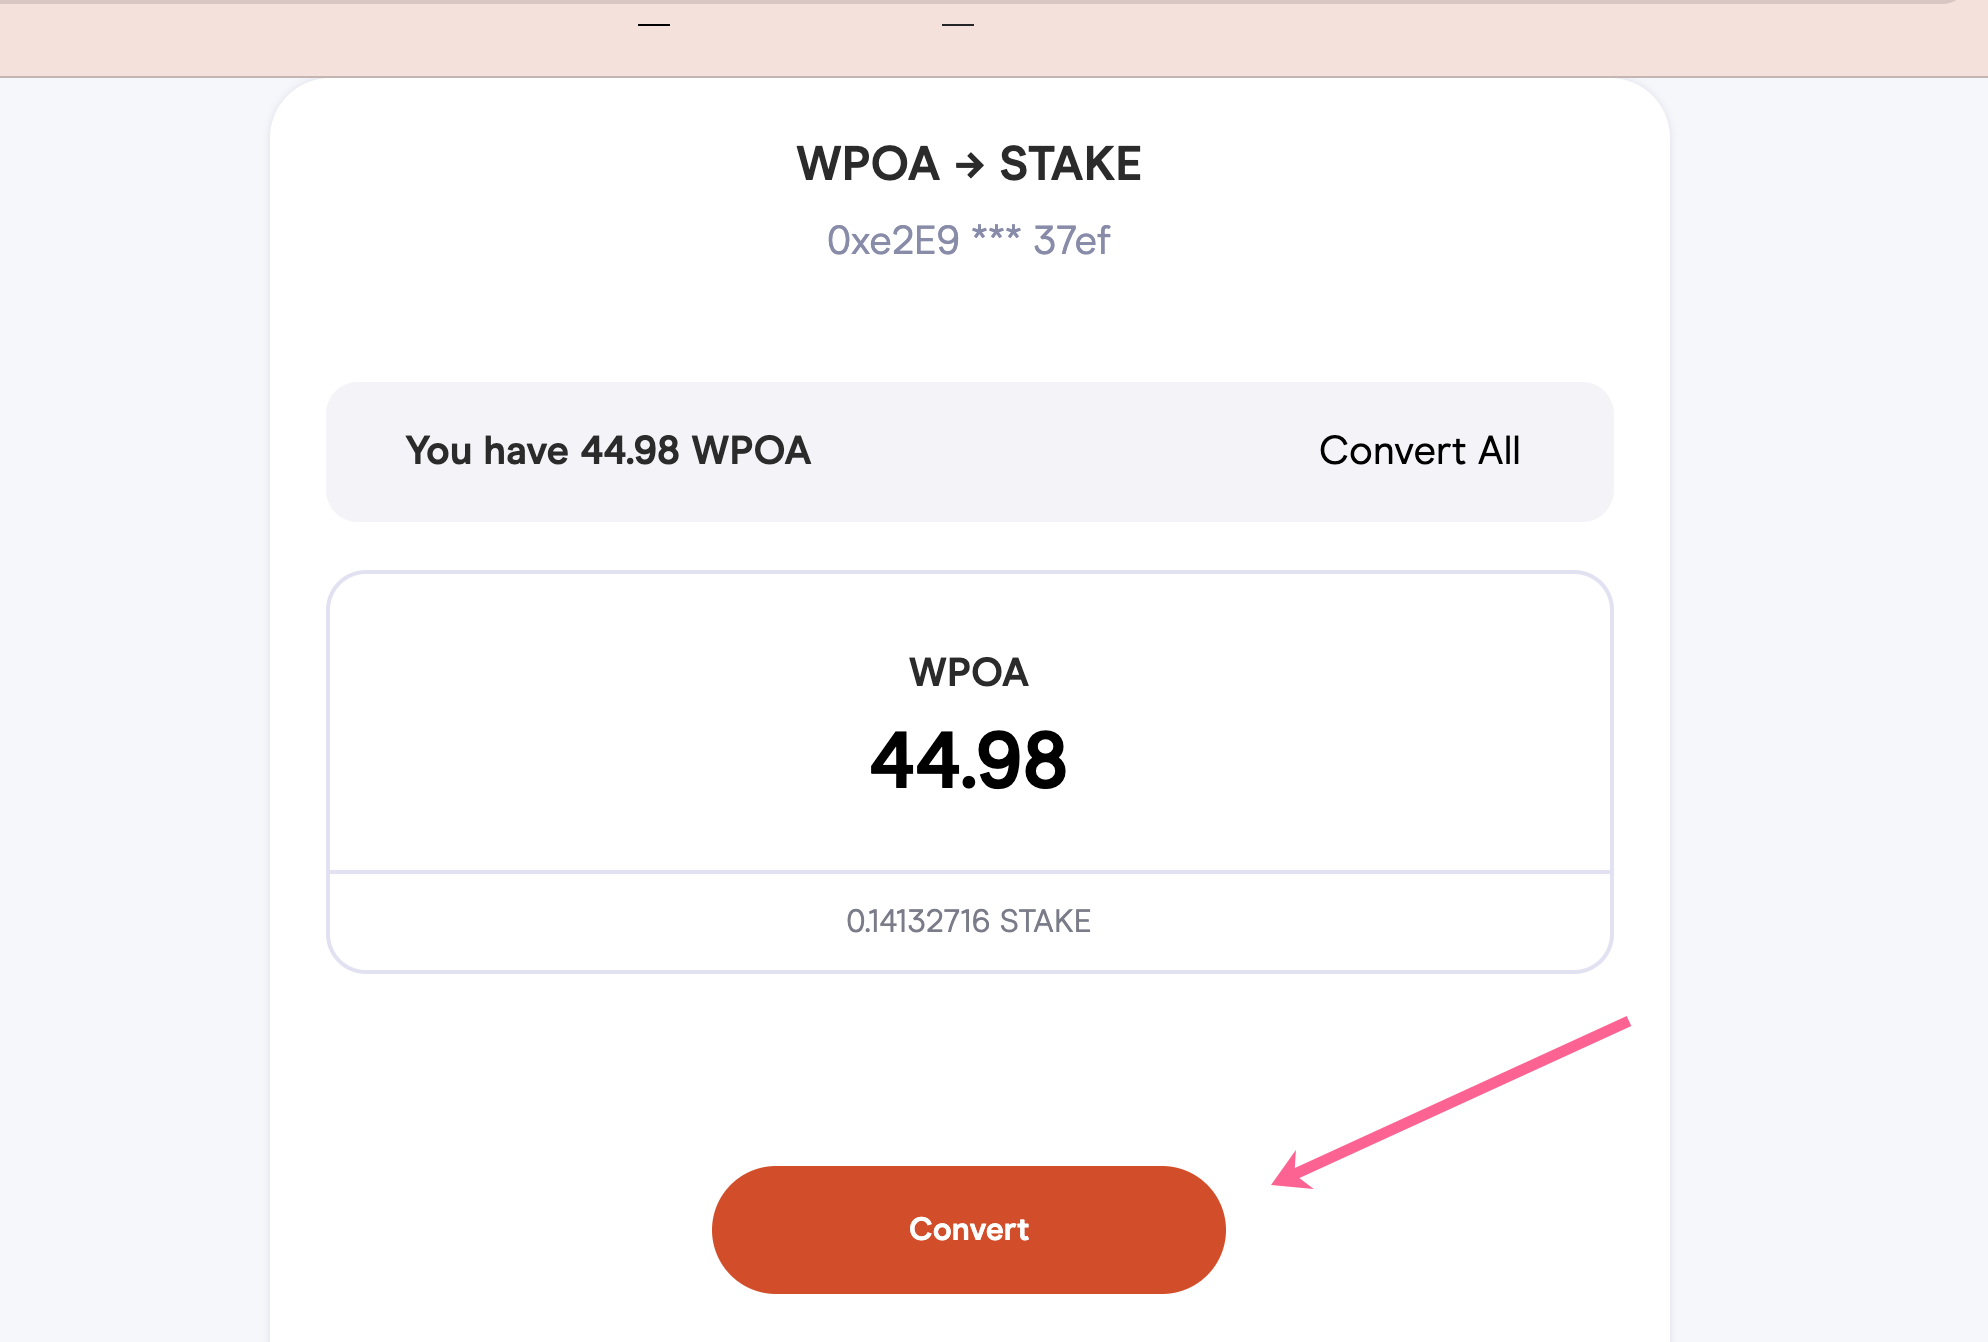Click the orange Convert button
Image resolution: width=1988 pixels, height=1342 pixels.
pos(968,1229)
